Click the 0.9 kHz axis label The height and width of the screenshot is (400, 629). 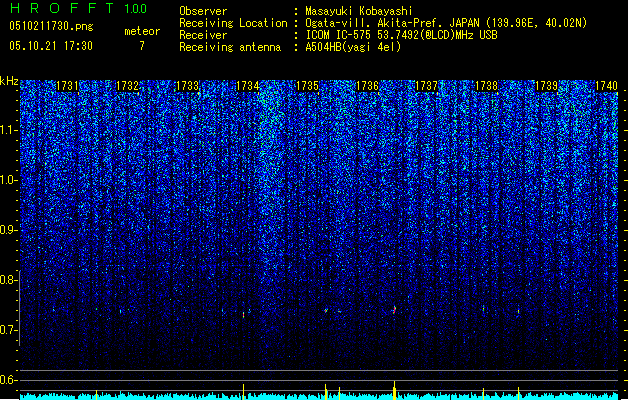click(x=9, y=230)
